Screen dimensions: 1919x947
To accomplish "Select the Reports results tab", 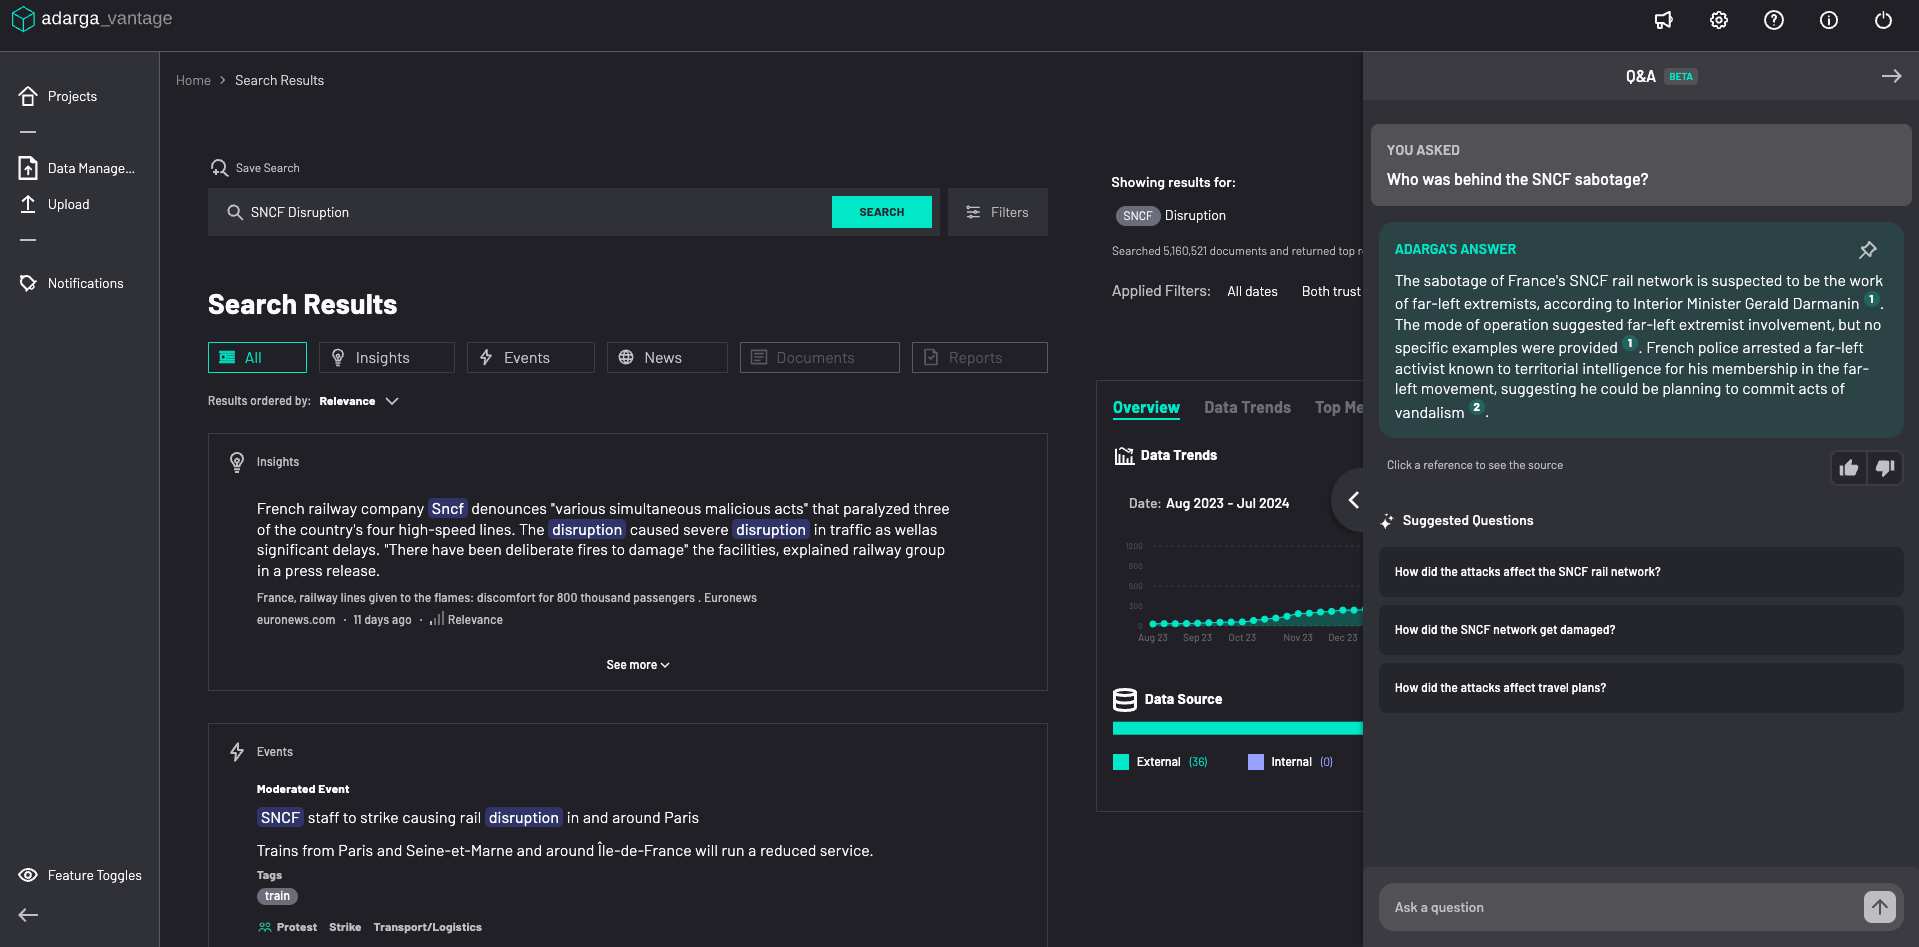I will 979,358.
